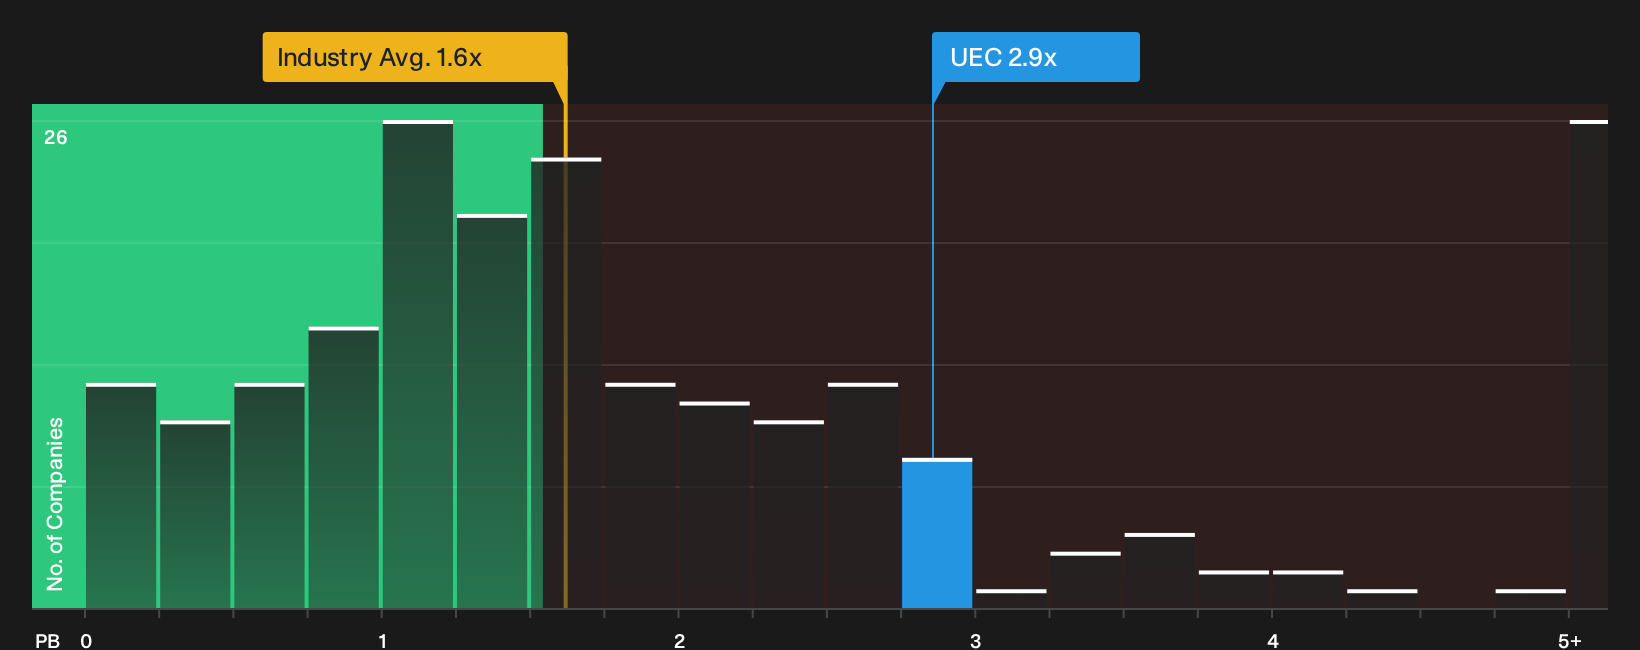The width and height of the screenshot is (1640, 650).
Task: Click the first green bar starting at PB 0
Action: click(121, 496)
